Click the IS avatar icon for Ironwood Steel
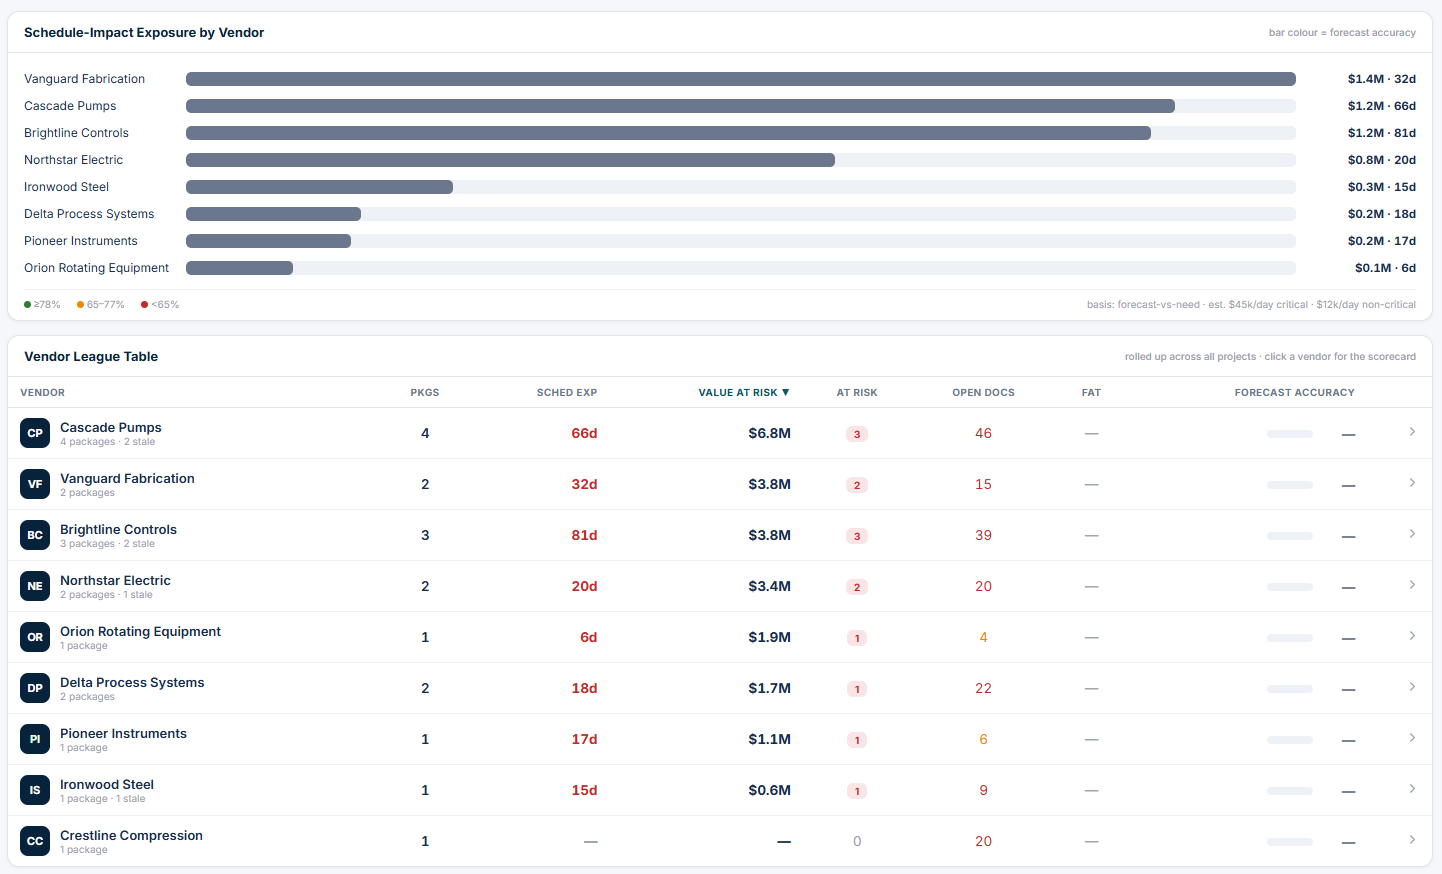Viewport: 1442px width, 874px height. tap(35, 790)
